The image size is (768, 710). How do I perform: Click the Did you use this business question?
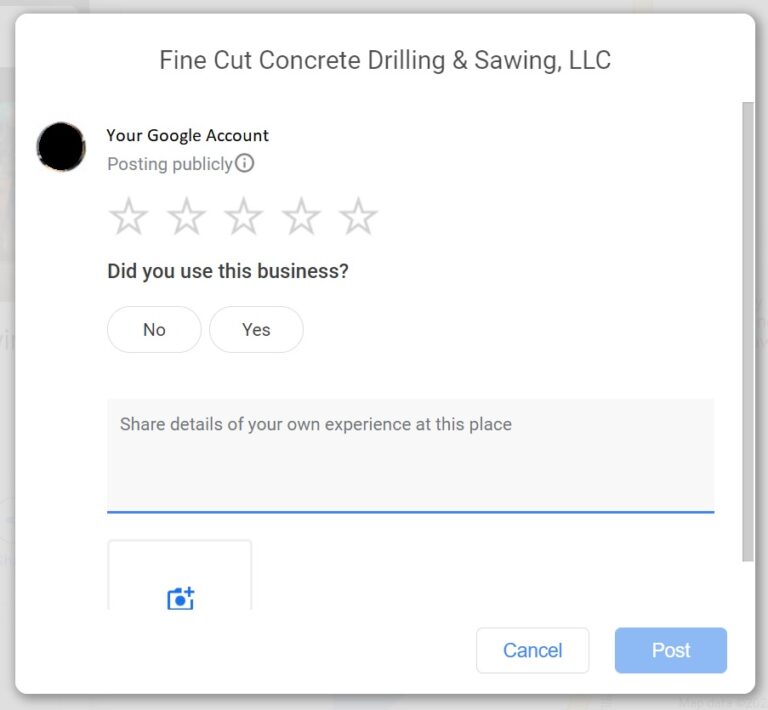pyautogui.click(x=228, y=272)
